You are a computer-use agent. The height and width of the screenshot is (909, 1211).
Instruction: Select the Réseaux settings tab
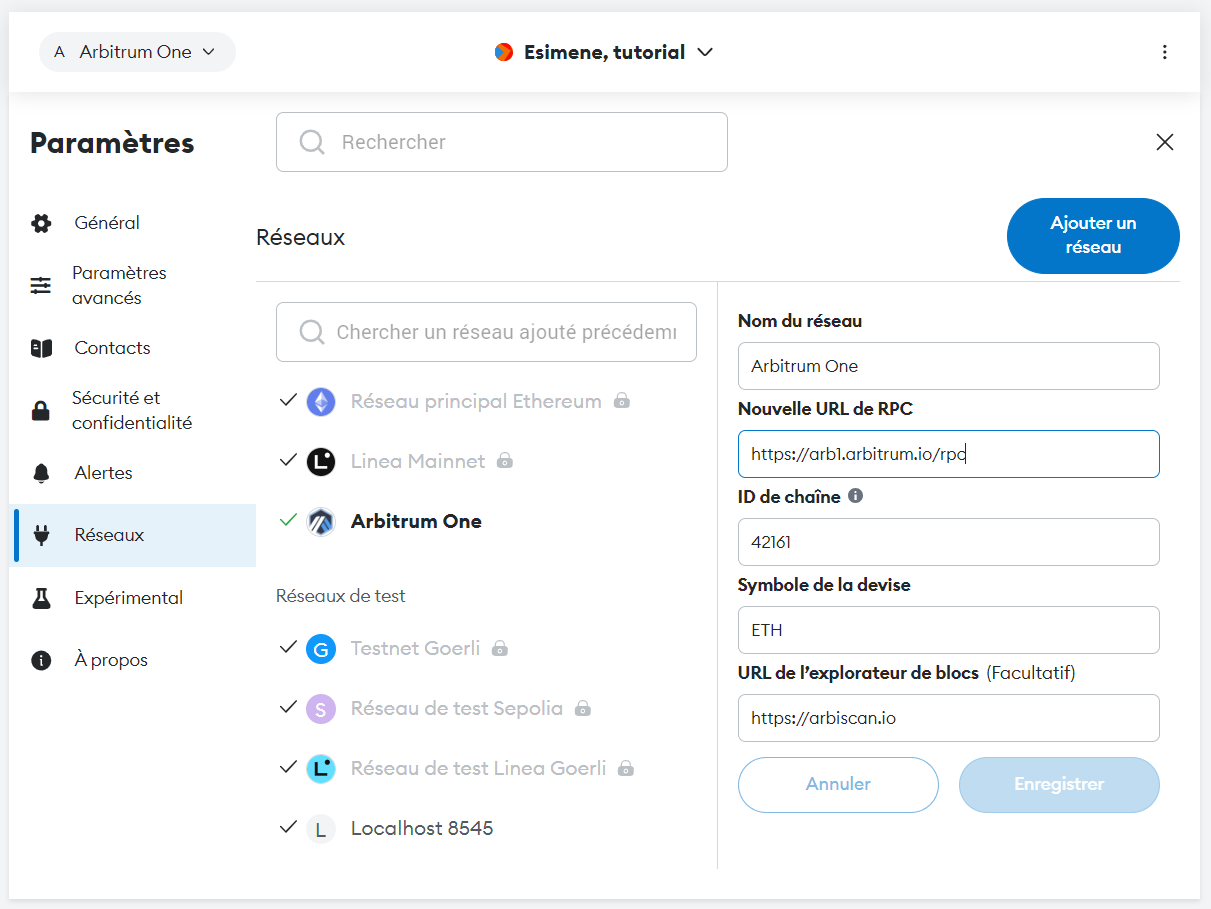click(x=132, y=535)
